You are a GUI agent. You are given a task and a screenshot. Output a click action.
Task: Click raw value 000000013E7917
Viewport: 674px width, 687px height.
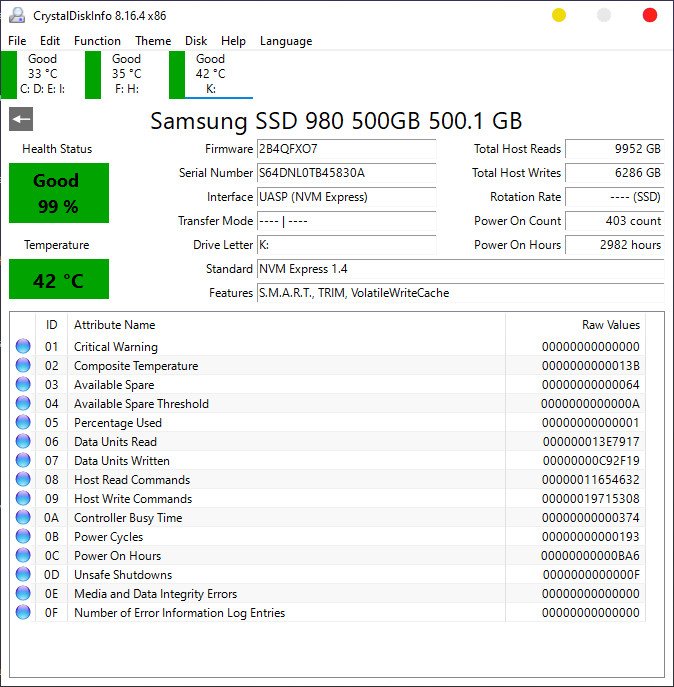pyautogui.click(x=591, y=442)
